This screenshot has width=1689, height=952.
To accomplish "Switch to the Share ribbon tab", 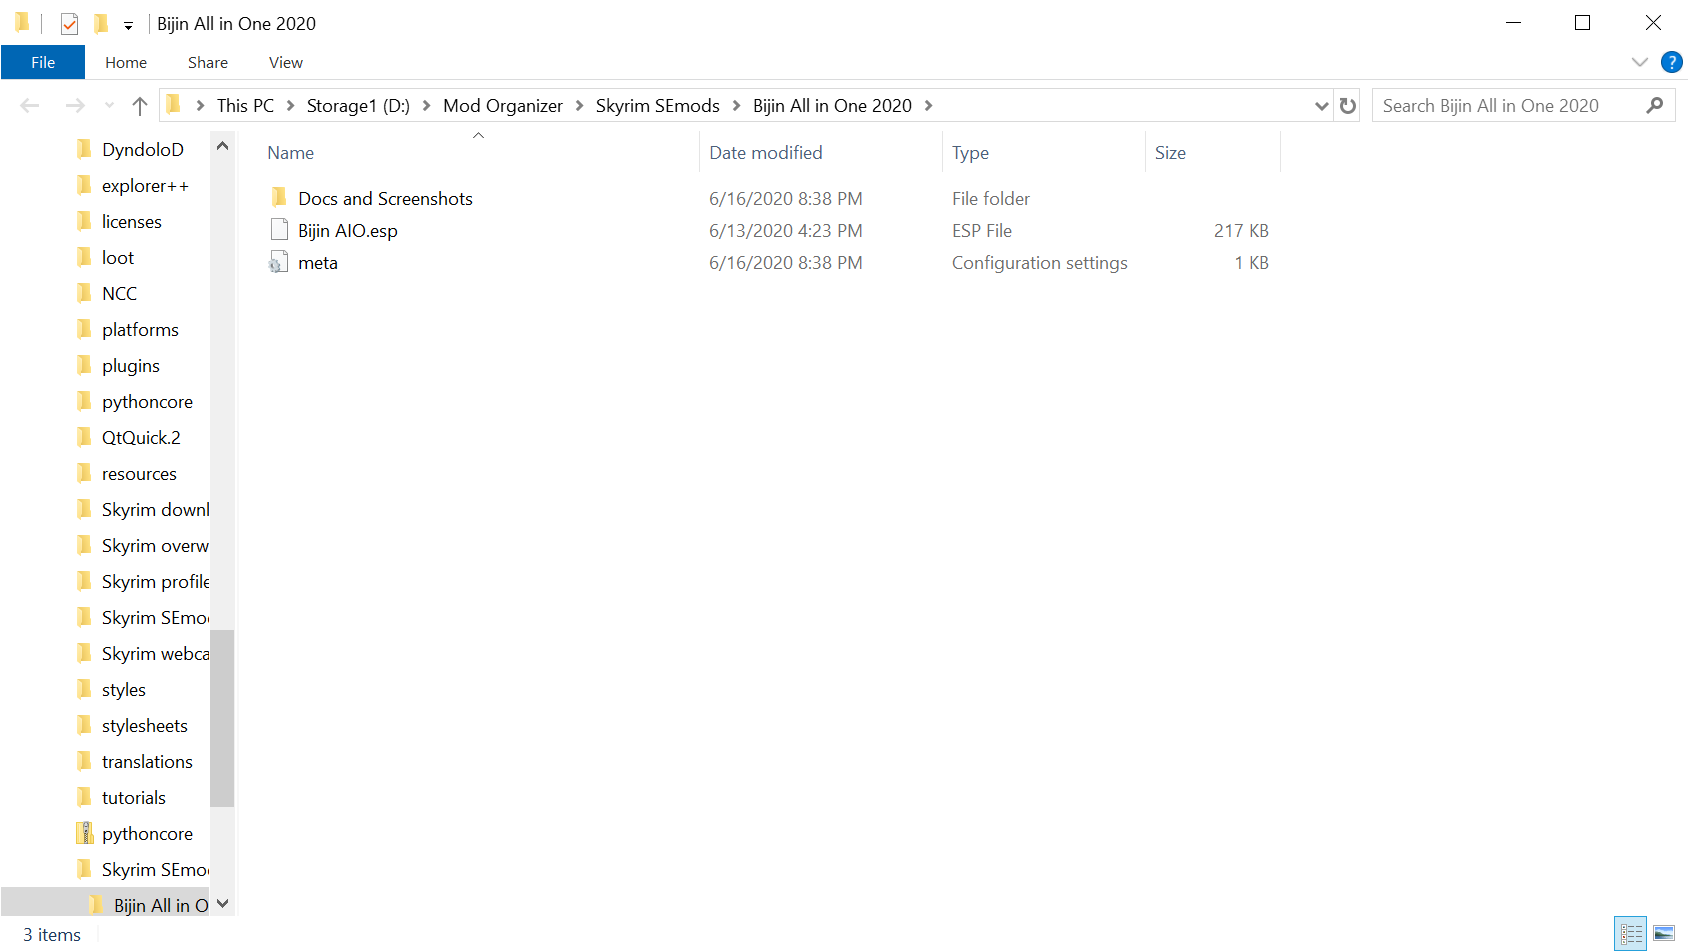I will (208, 62).
